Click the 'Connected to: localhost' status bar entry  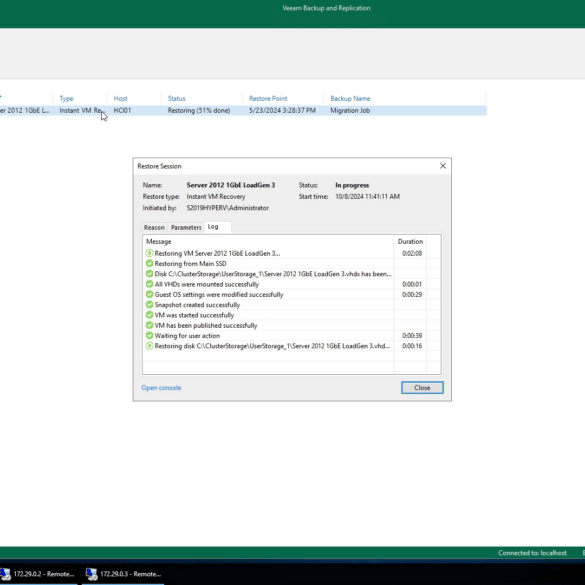pyautogui.click(x=532, y=553)
